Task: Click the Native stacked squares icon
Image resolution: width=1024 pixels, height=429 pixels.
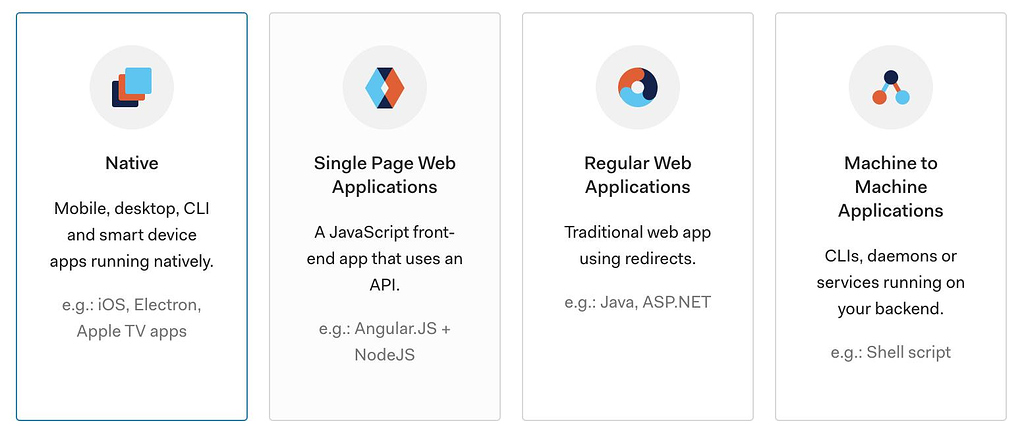Action: [132, 87]
